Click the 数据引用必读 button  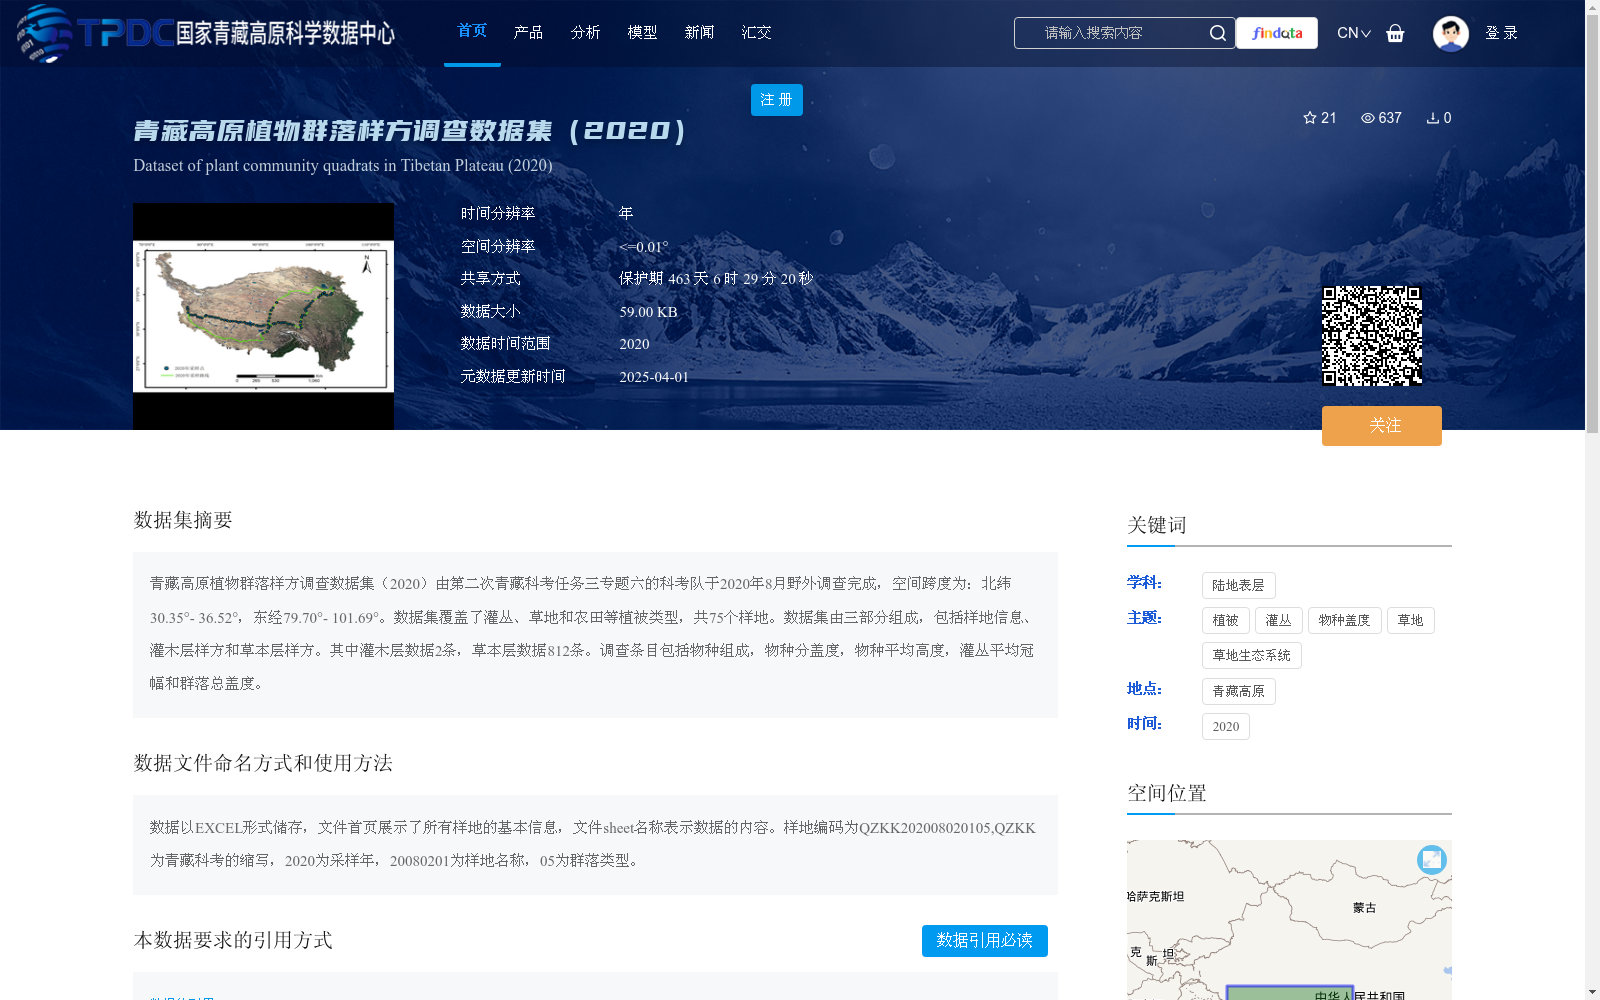tap(985, 941)
